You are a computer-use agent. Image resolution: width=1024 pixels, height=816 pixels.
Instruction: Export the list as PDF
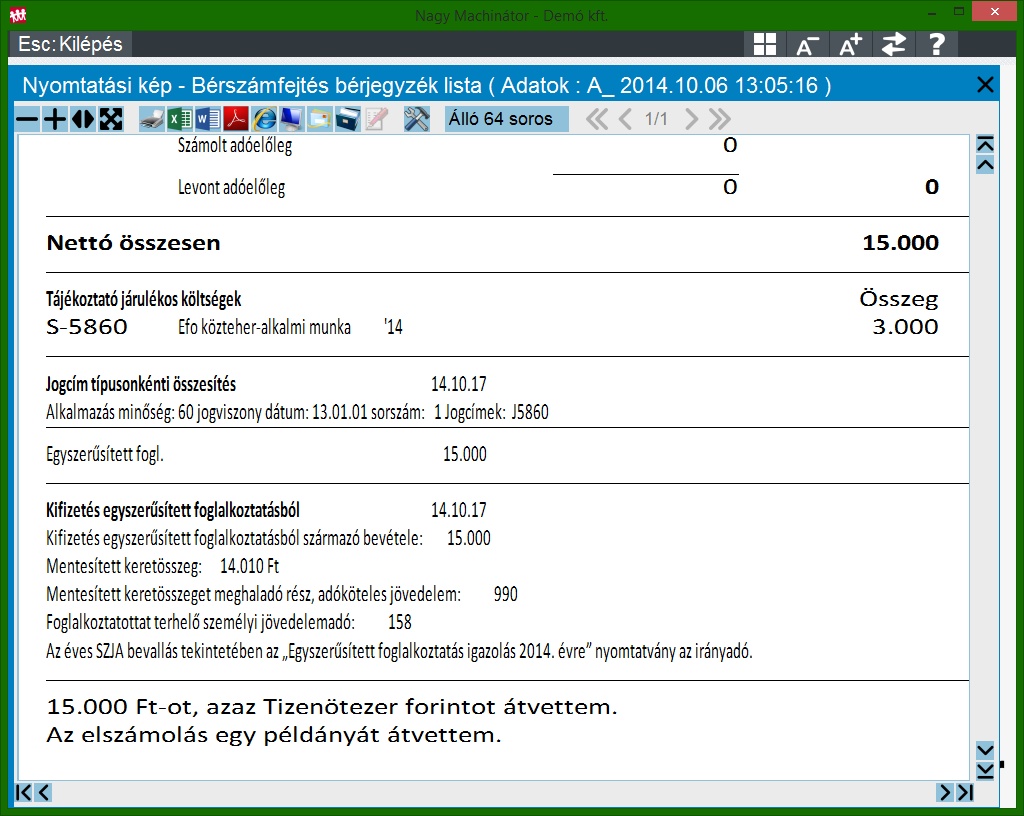point(236,119)
